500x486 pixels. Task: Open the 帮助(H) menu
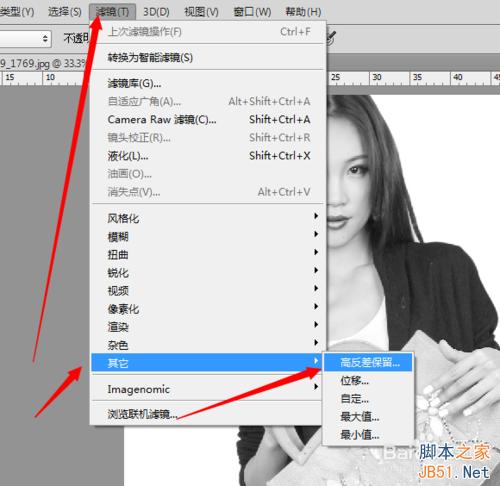pyautogui.click(x=303, y=12)
